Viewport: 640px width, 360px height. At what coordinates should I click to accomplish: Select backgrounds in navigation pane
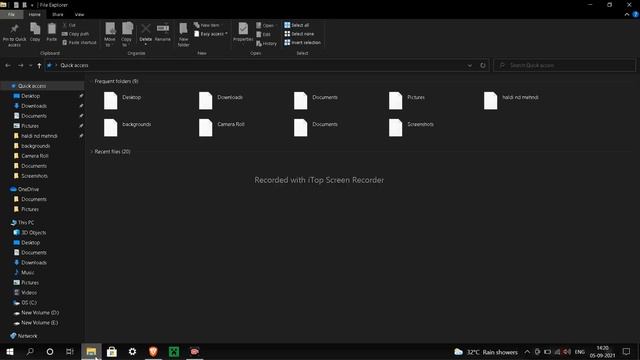[36, 146]
